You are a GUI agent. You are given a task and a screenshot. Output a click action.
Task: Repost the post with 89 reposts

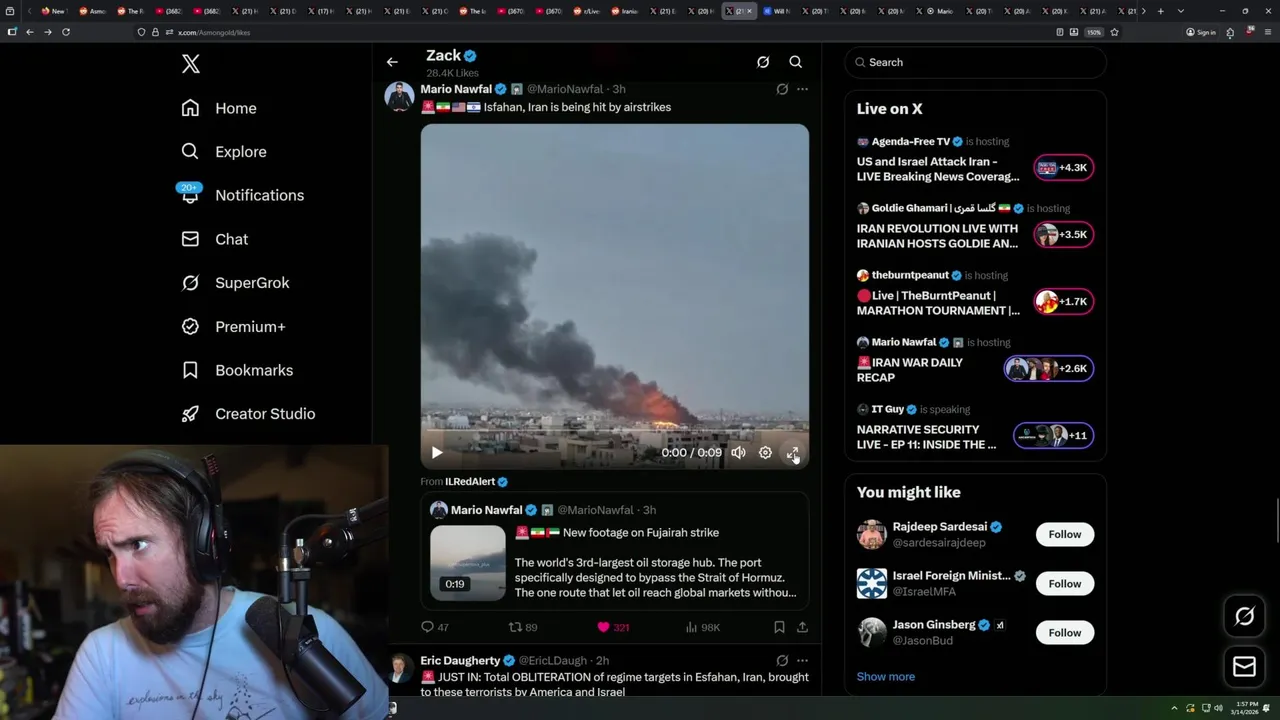[523, 627]
